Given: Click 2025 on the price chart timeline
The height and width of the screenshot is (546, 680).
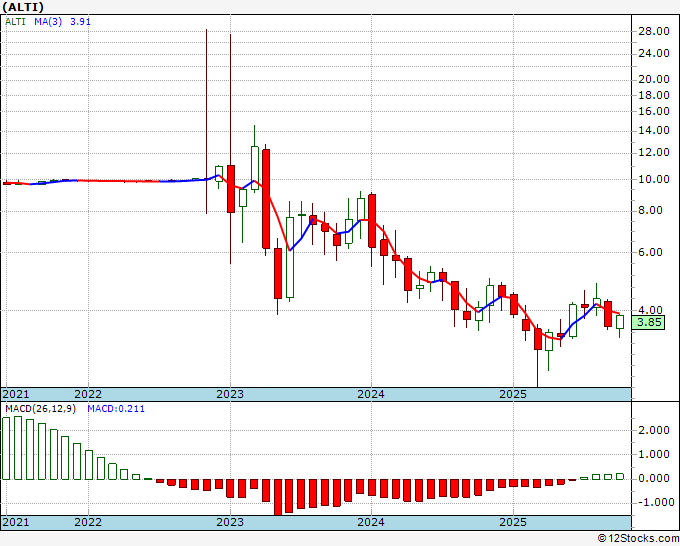Looking at the screenshot, I should tap(513, 394).
